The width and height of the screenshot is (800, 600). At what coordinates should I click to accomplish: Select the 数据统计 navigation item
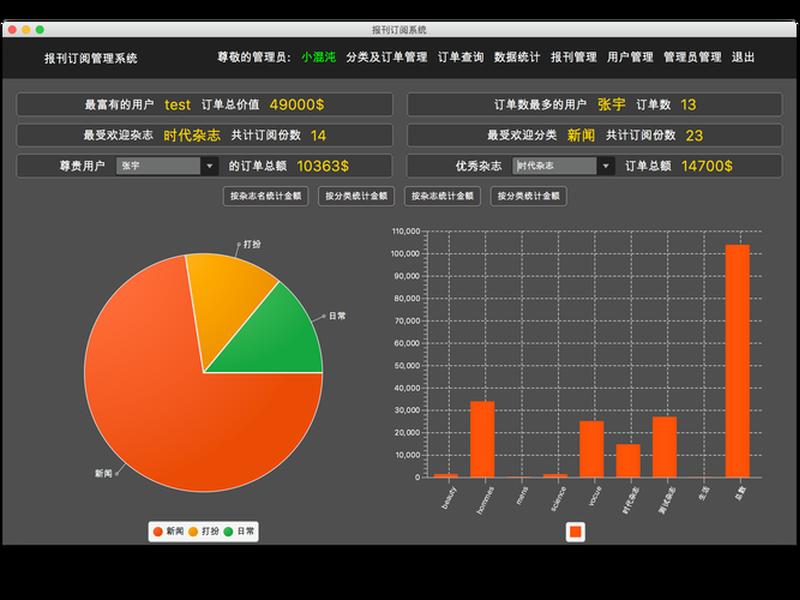point(516,57)
